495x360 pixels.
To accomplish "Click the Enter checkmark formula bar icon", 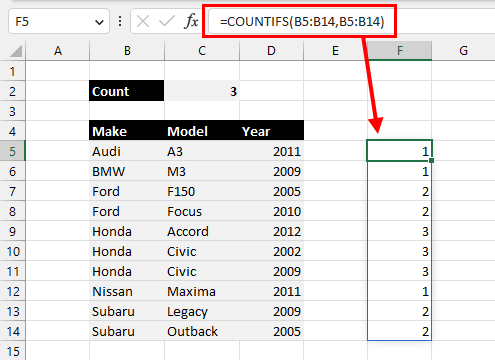I will tap(167, 22).
